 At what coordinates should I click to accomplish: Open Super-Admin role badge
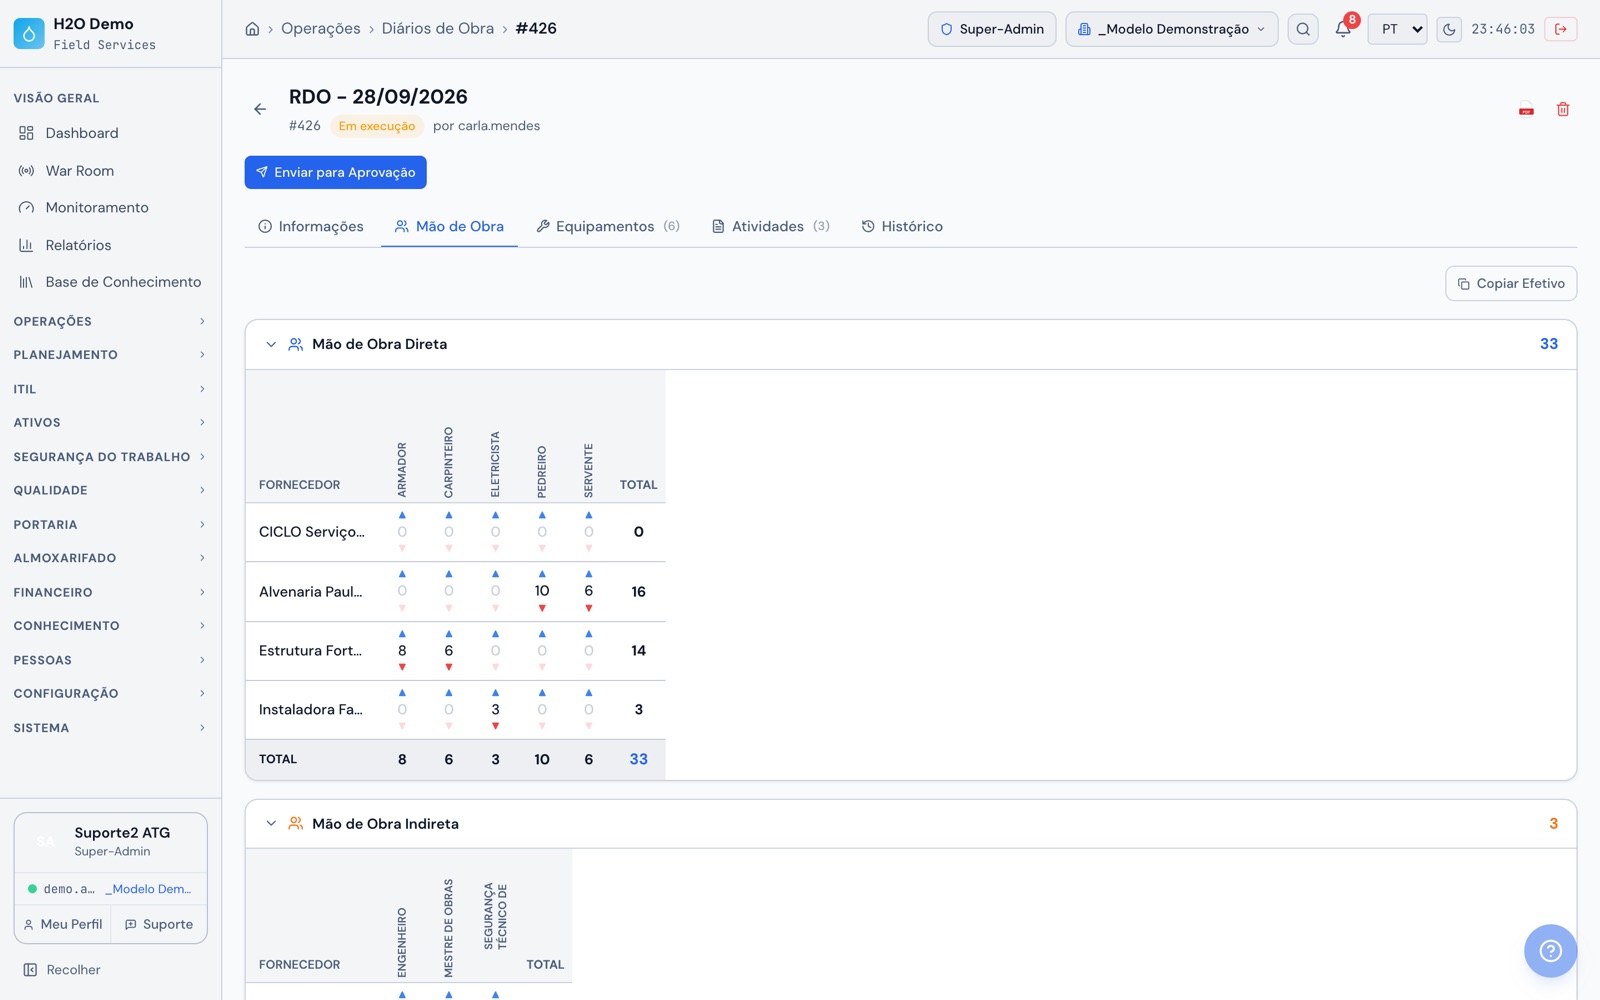[992, 29]
